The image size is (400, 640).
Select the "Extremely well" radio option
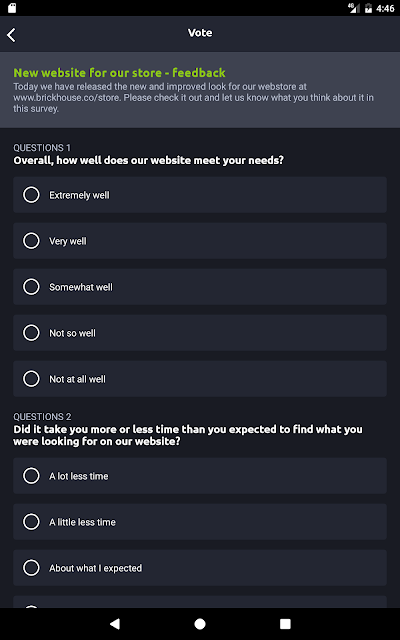tap(200, 195)
